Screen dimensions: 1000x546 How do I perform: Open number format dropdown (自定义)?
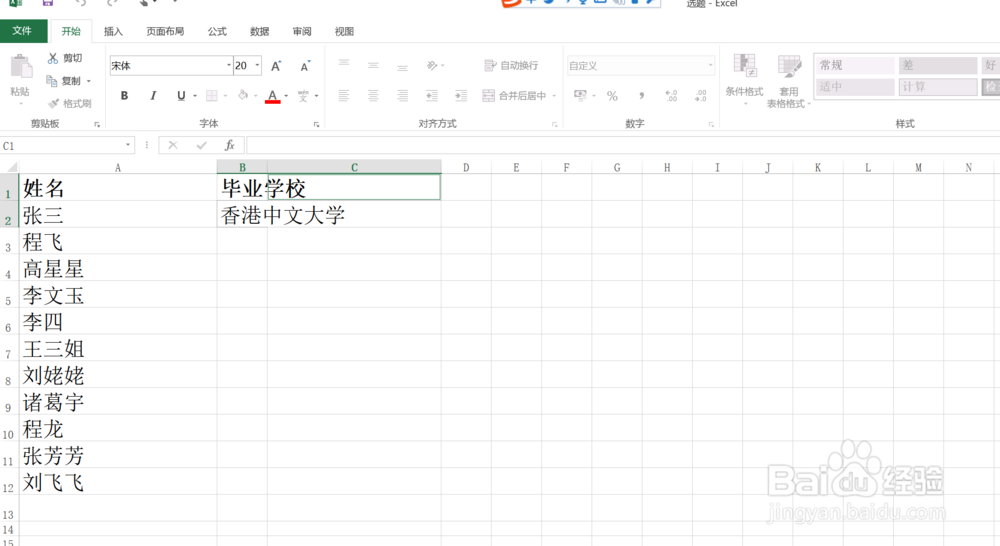pyautogui.click(x=710, y=65)
